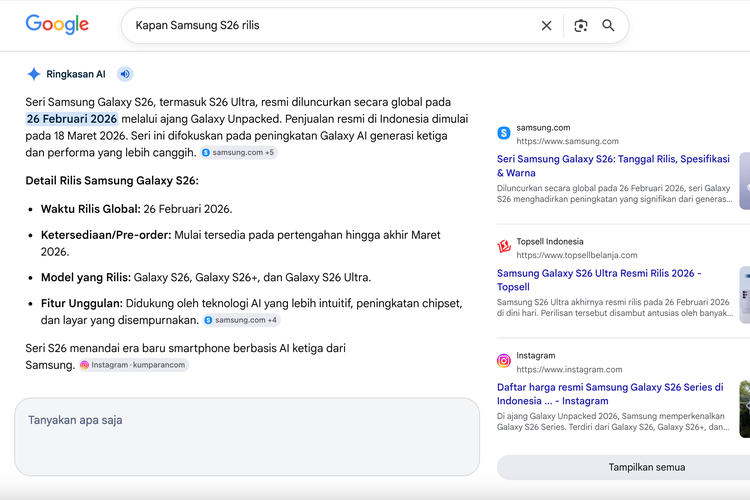Screen dimensions: 750x500
Task: Click Instagram site name in sources
Action: click(536, 356)
